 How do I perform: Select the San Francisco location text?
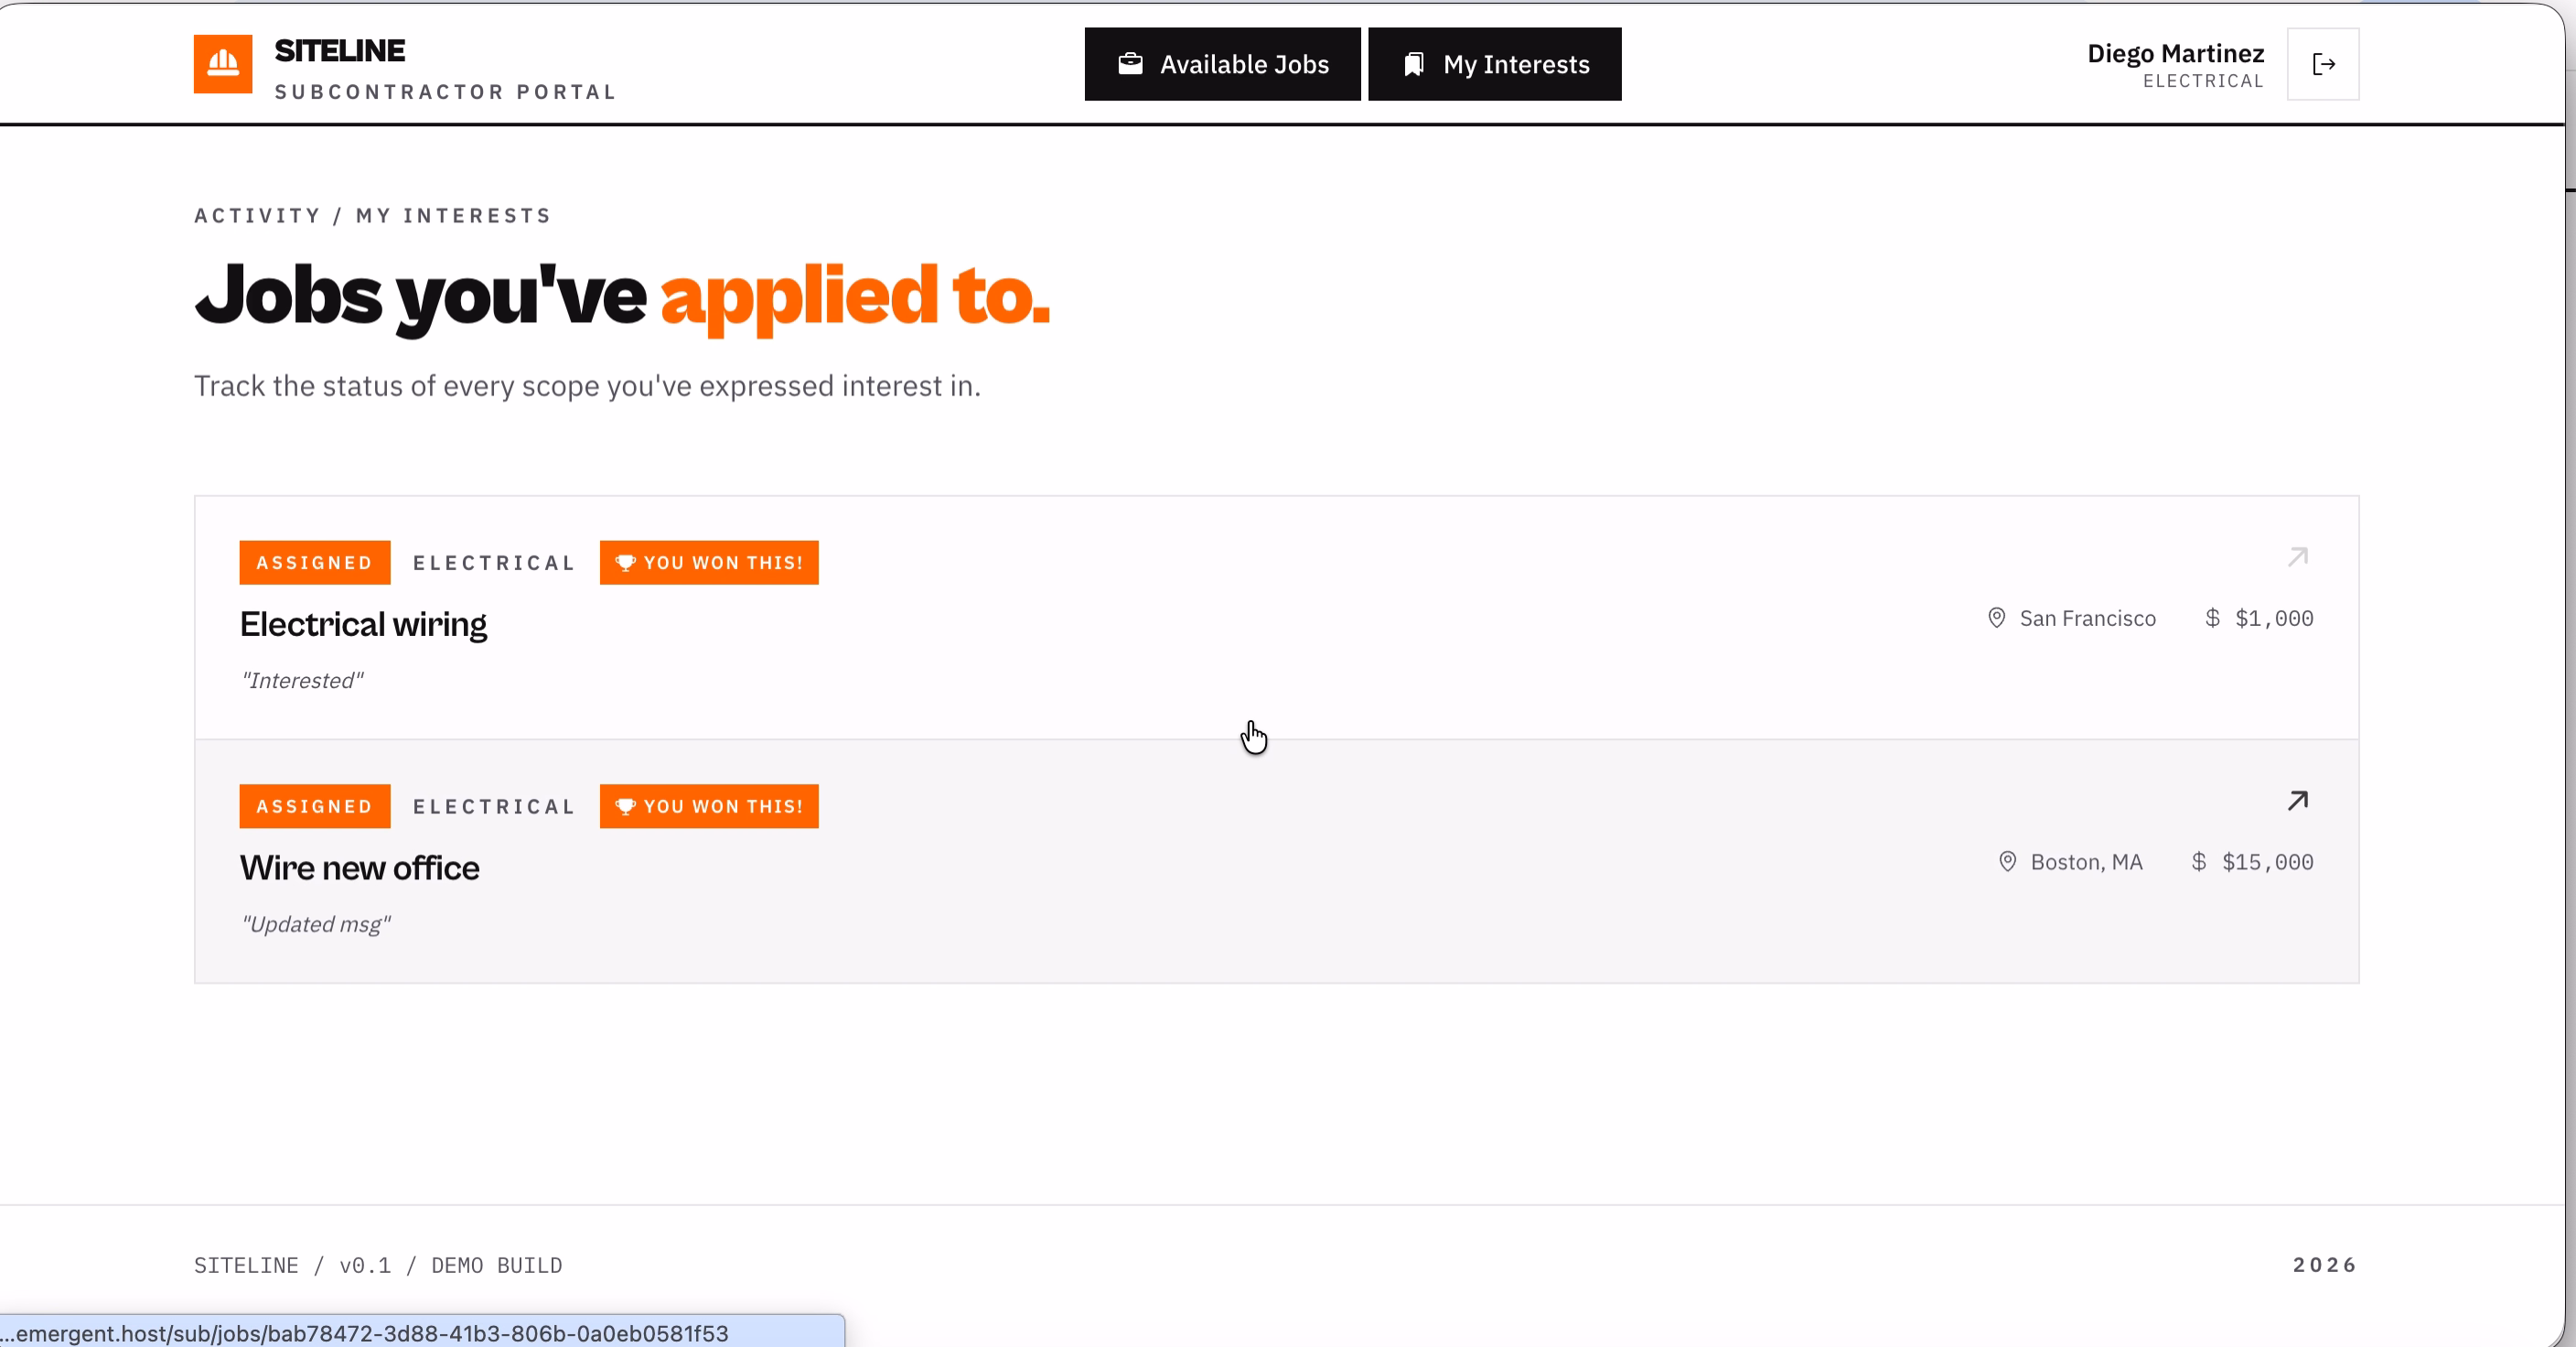point(2087,618)
